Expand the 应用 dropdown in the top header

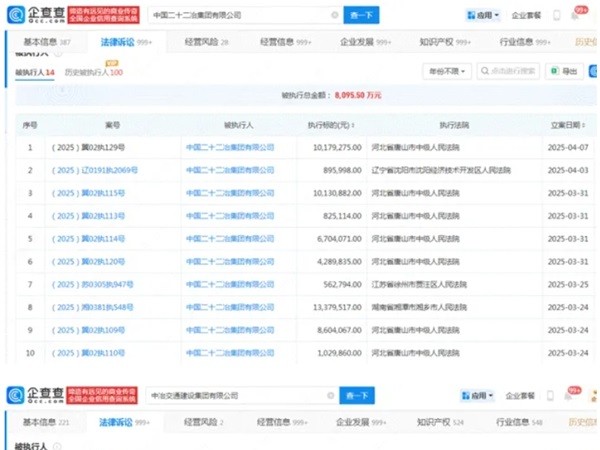click(482, 16)
